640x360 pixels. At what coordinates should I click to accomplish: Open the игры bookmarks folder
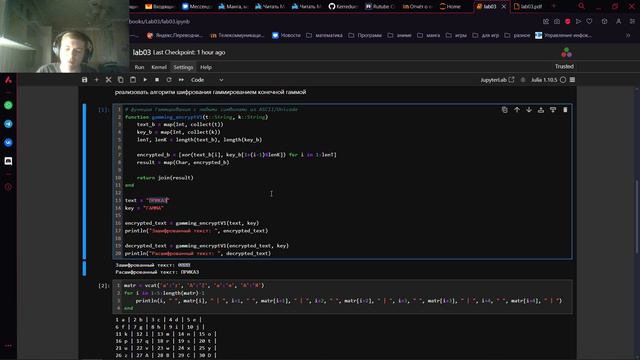coord(456,36)
